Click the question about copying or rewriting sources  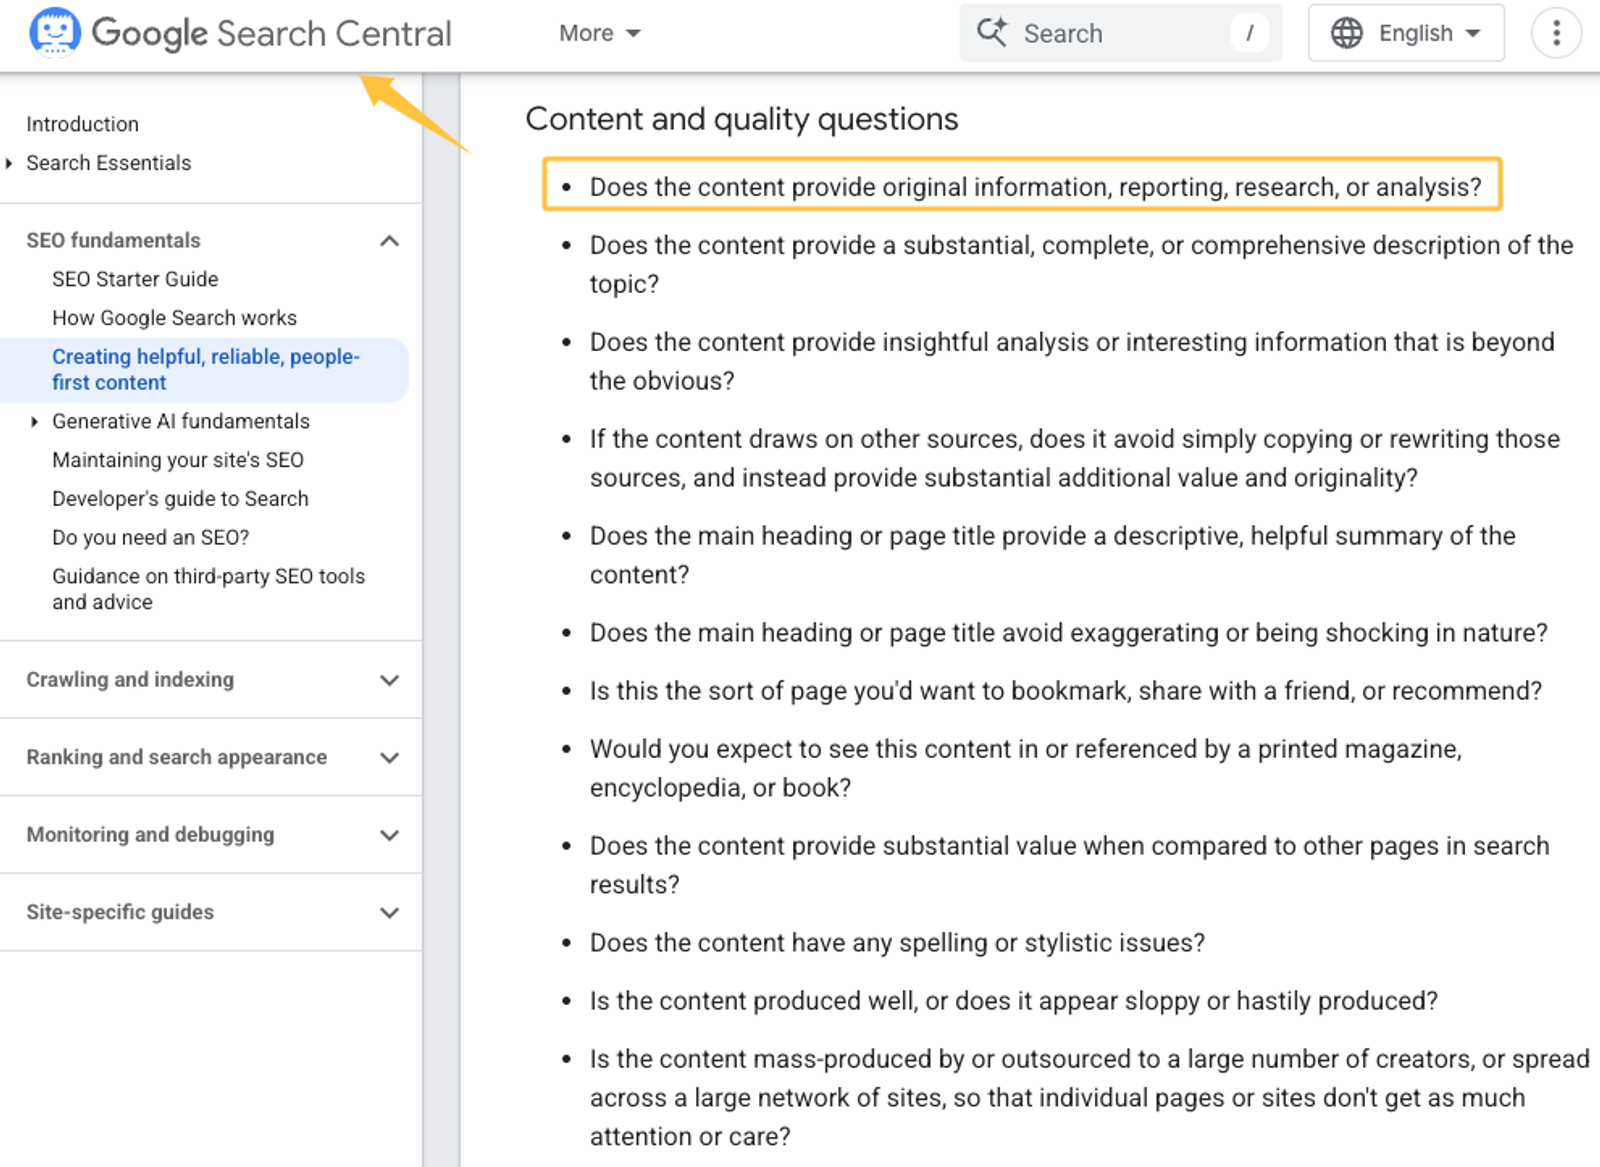click(x=1075, y=458)
